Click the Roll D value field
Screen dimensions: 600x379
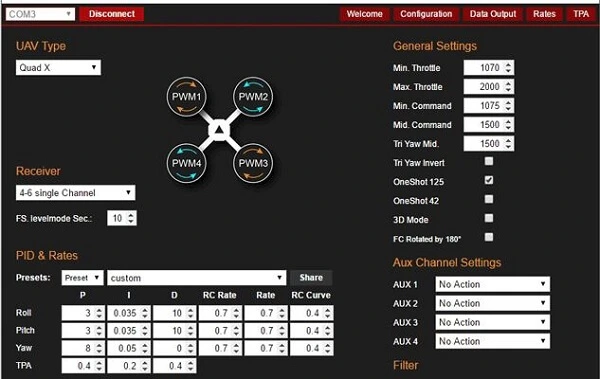point(175,313)
